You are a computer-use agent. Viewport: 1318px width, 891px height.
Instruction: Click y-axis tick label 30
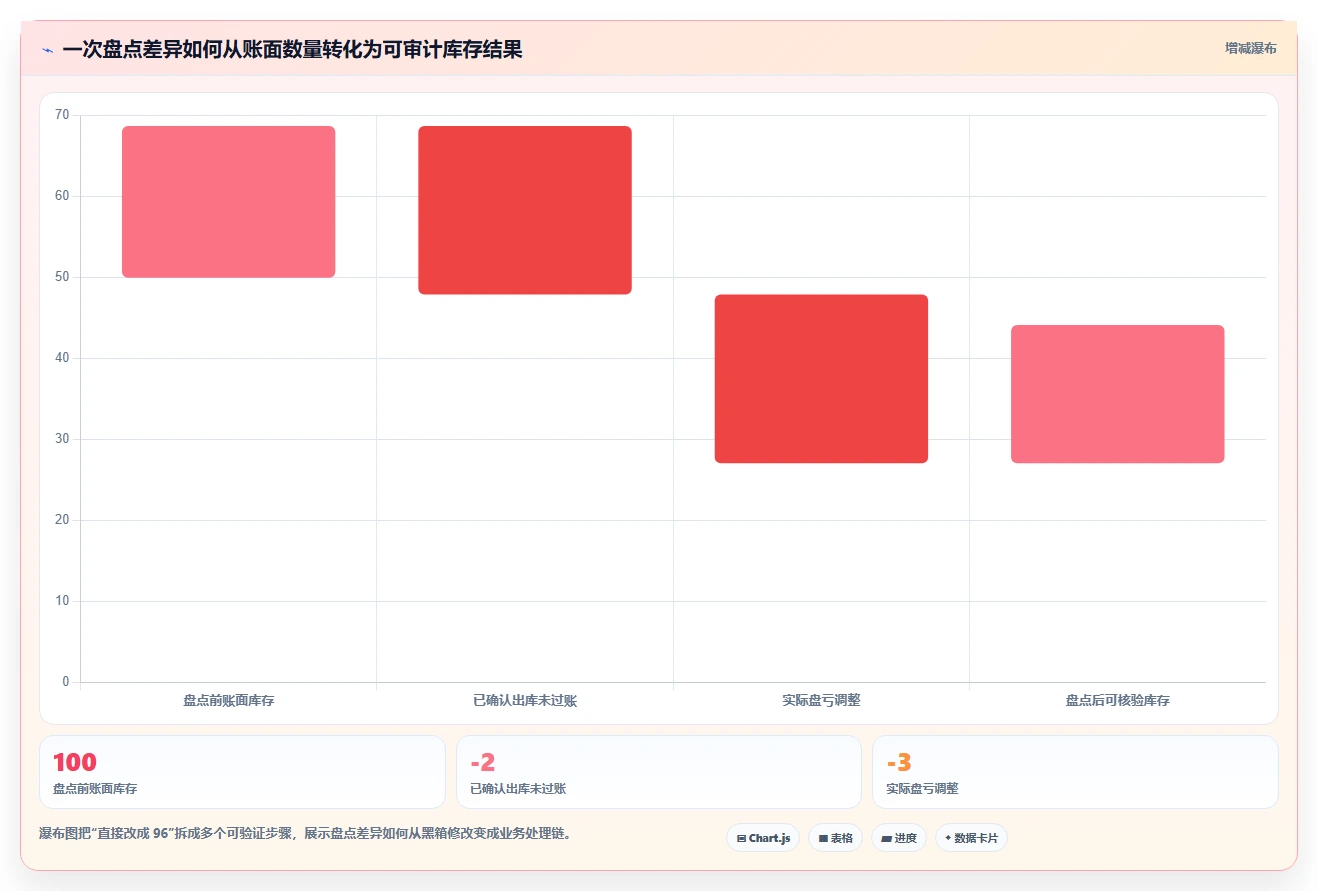pos(62,439)
